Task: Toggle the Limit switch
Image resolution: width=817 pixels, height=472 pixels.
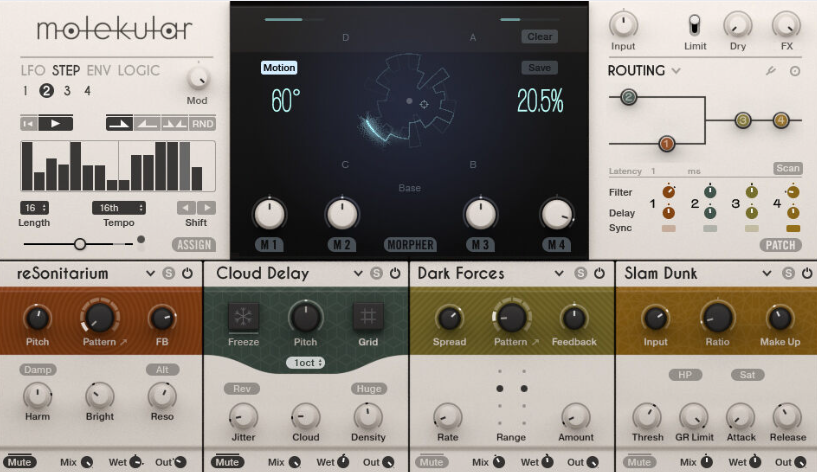Action: pyautogui.click(x=693, y=23)
